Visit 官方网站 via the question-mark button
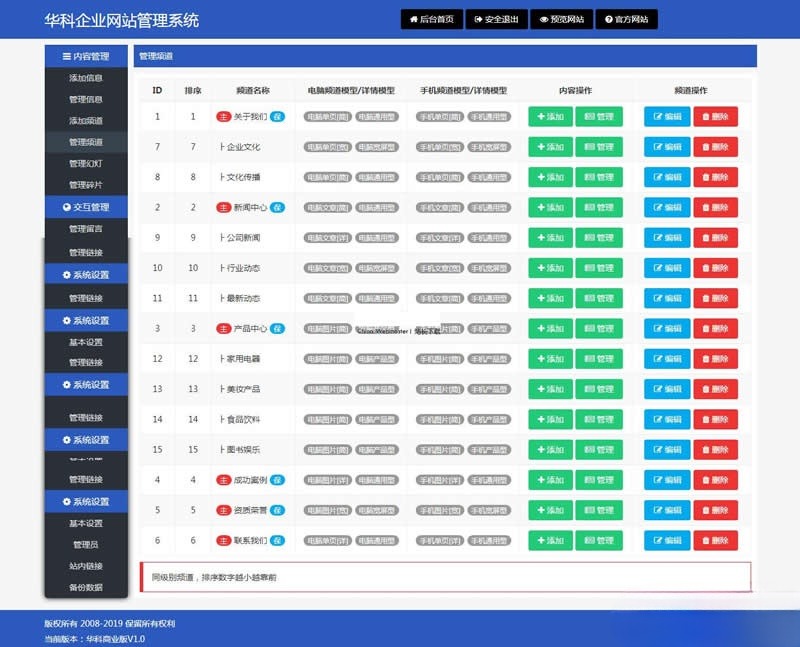Viewport: 800px width, 647px height. tap(626, 19)
